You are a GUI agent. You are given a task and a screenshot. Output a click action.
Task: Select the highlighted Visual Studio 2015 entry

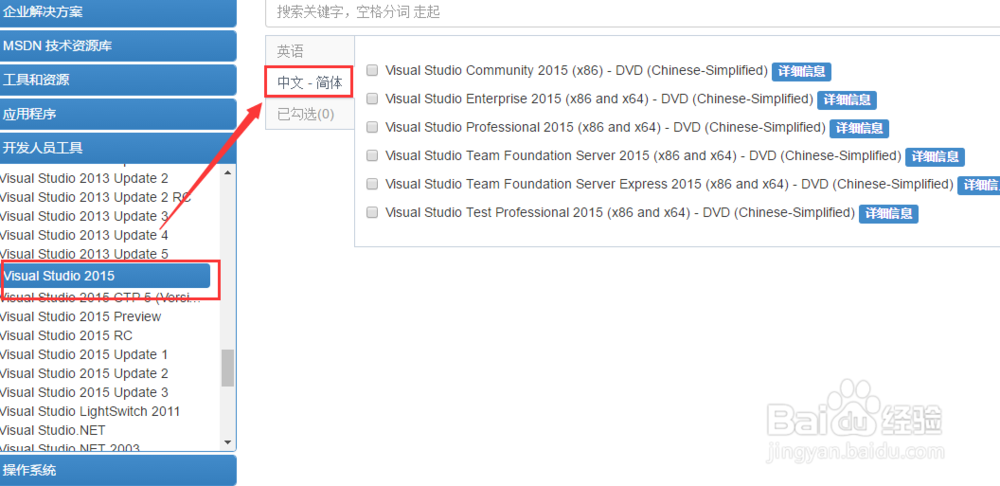105,276
